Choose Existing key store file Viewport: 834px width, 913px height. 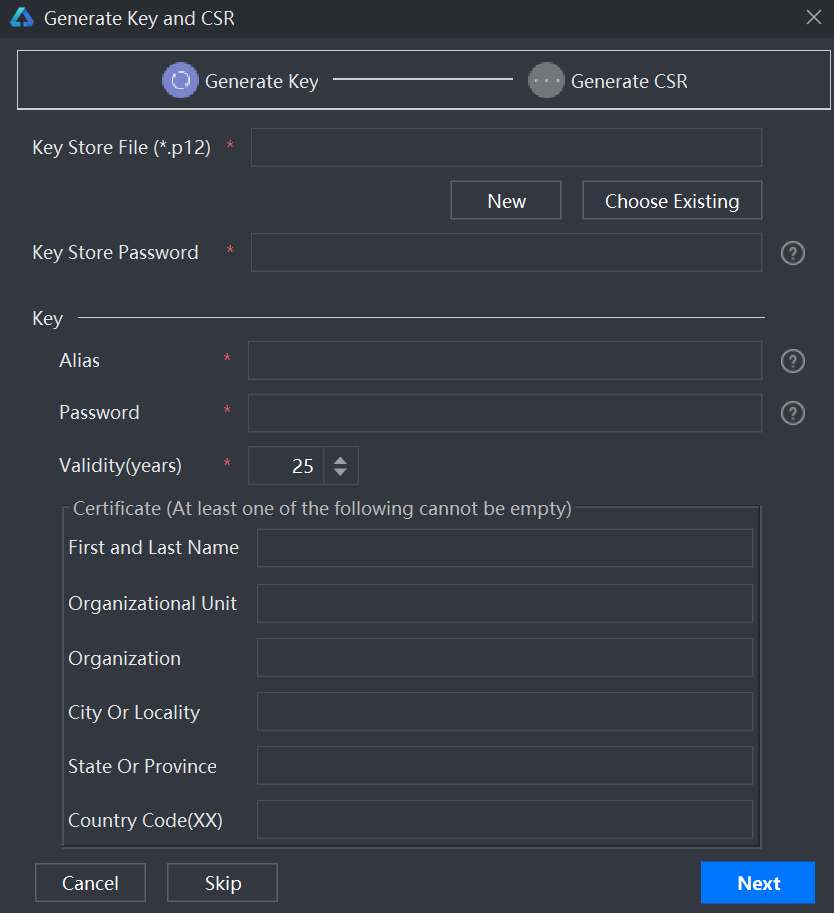[x=672, y=200]
